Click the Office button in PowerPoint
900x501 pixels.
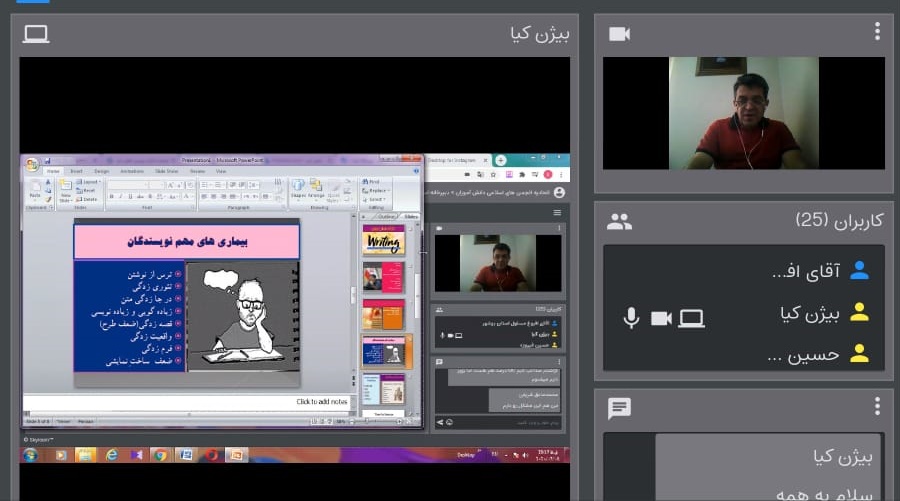tap(32, 165)
